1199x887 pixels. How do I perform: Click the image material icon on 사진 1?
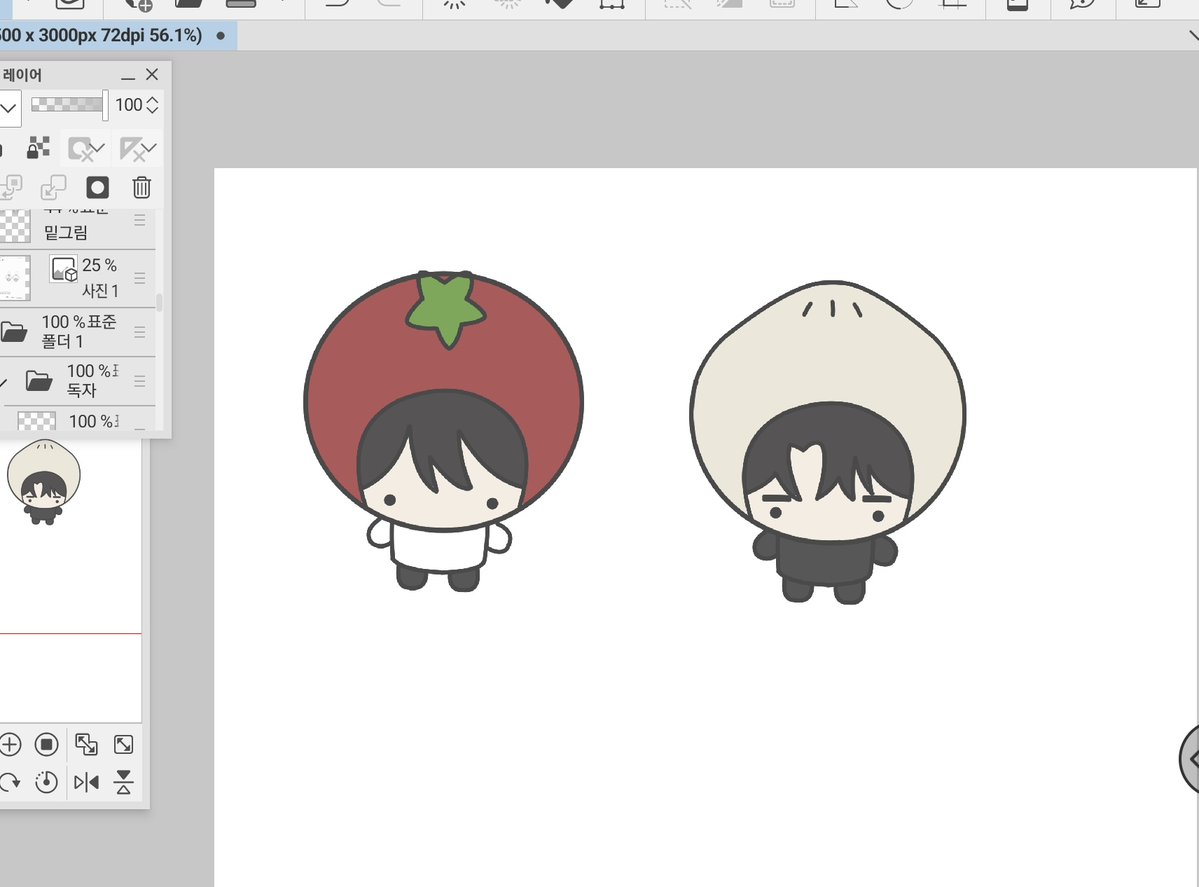coord(63,268)
